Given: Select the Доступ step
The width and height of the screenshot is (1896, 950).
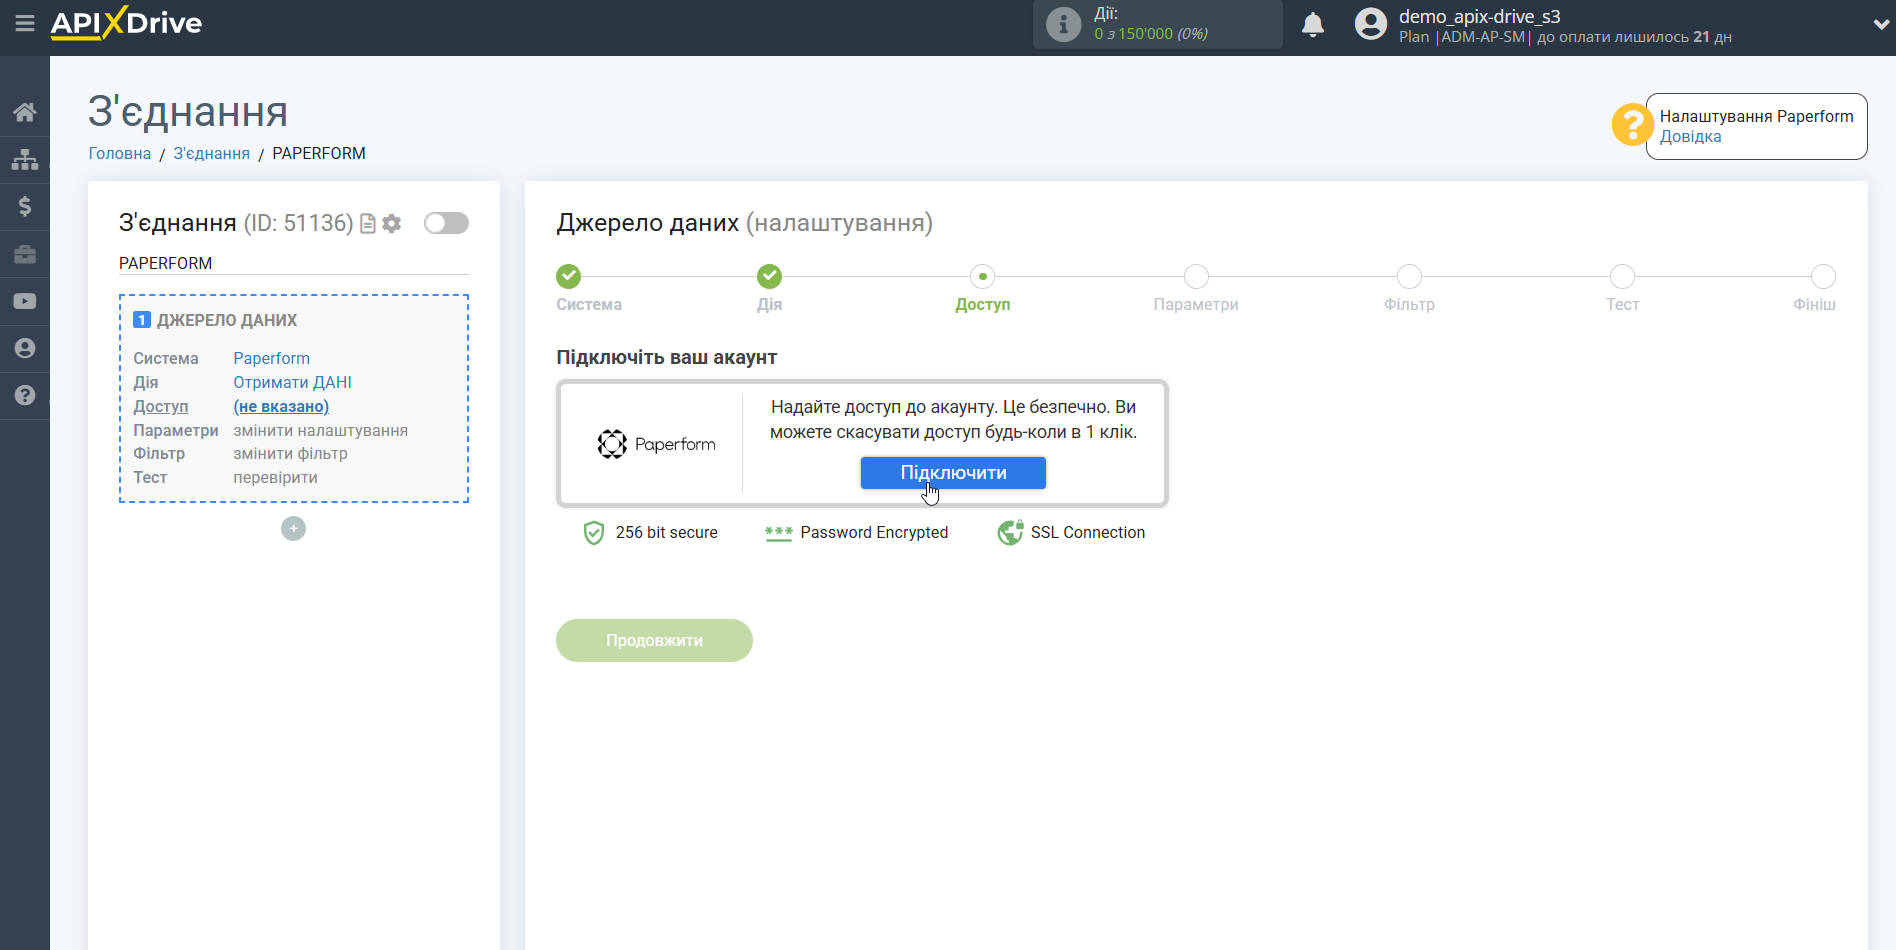Looking at the screenshot, I should click(983, 276).
